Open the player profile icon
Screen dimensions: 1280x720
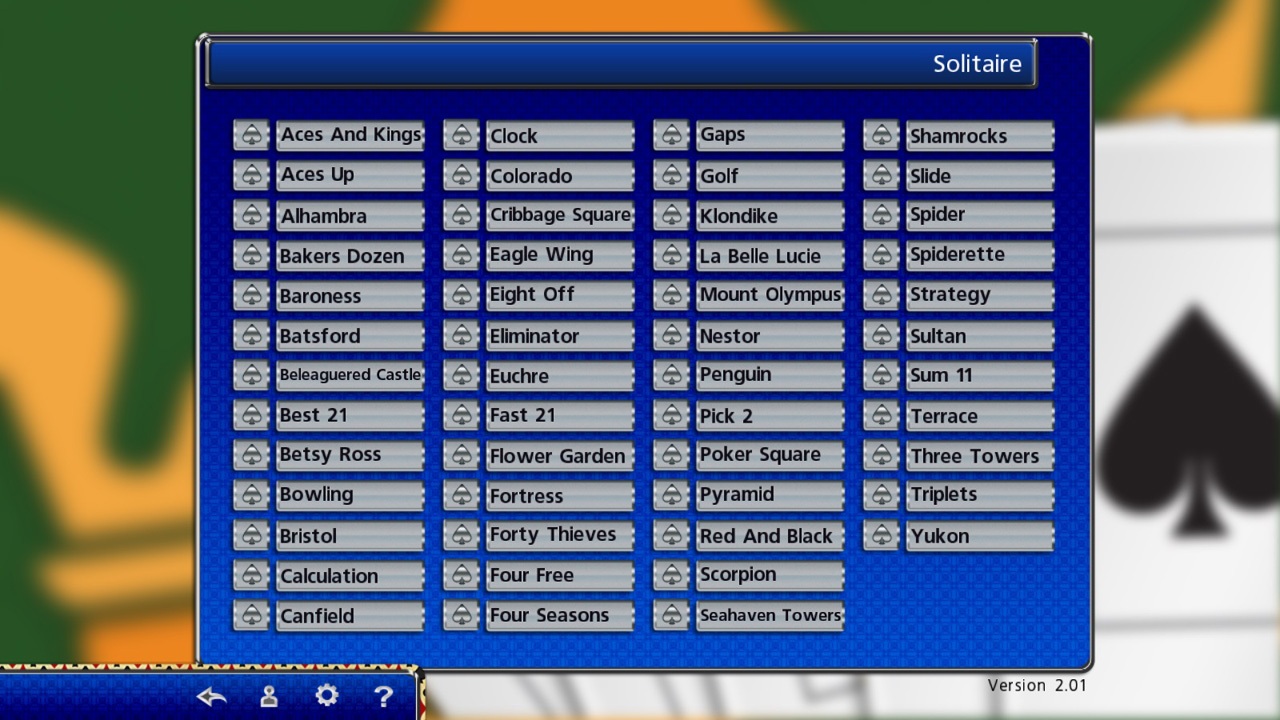tap(268, 697)
